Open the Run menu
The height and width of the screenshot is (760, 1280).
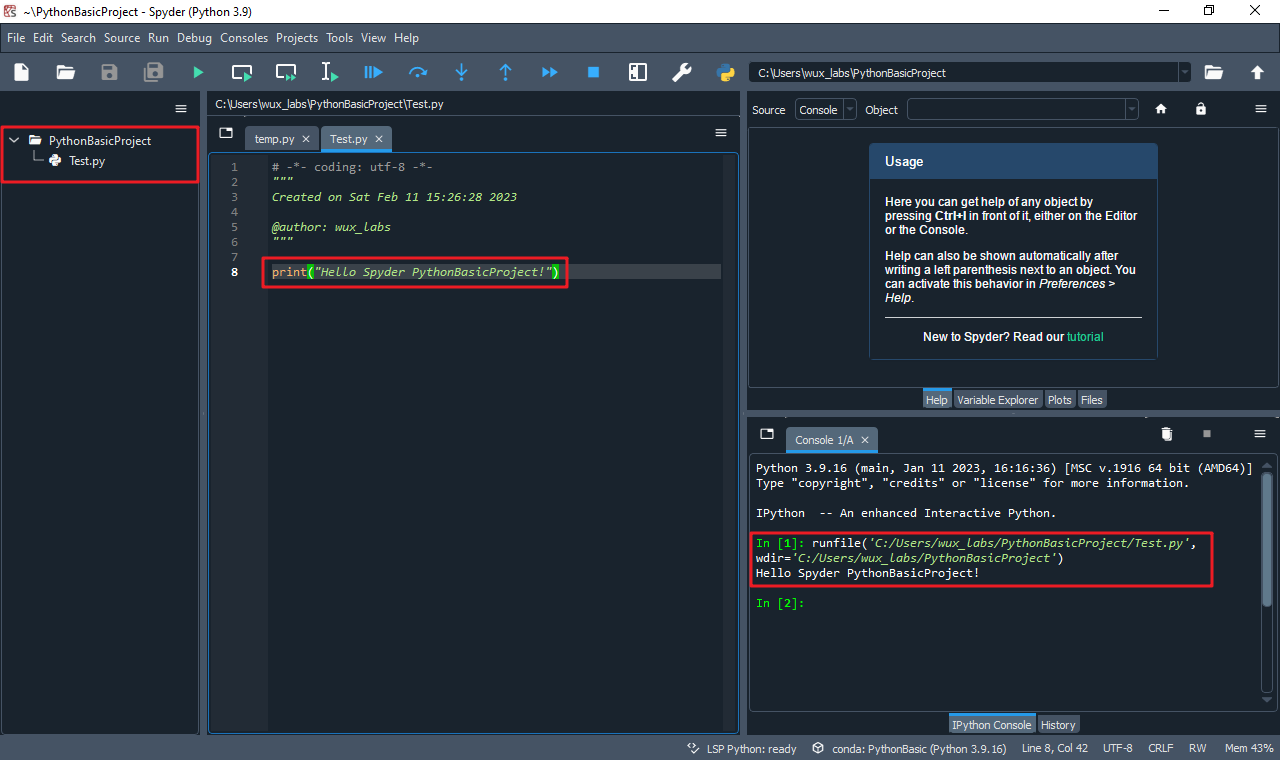click(x=158, y=38)
